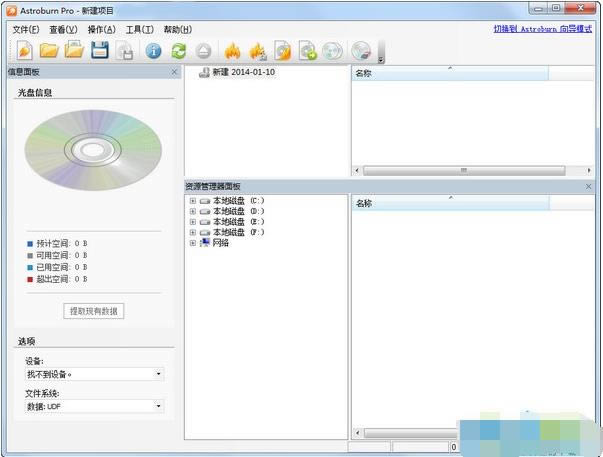Click the single flame burn icon
Image resolution: width=603 pixels, height=457 pixels.
232,51
